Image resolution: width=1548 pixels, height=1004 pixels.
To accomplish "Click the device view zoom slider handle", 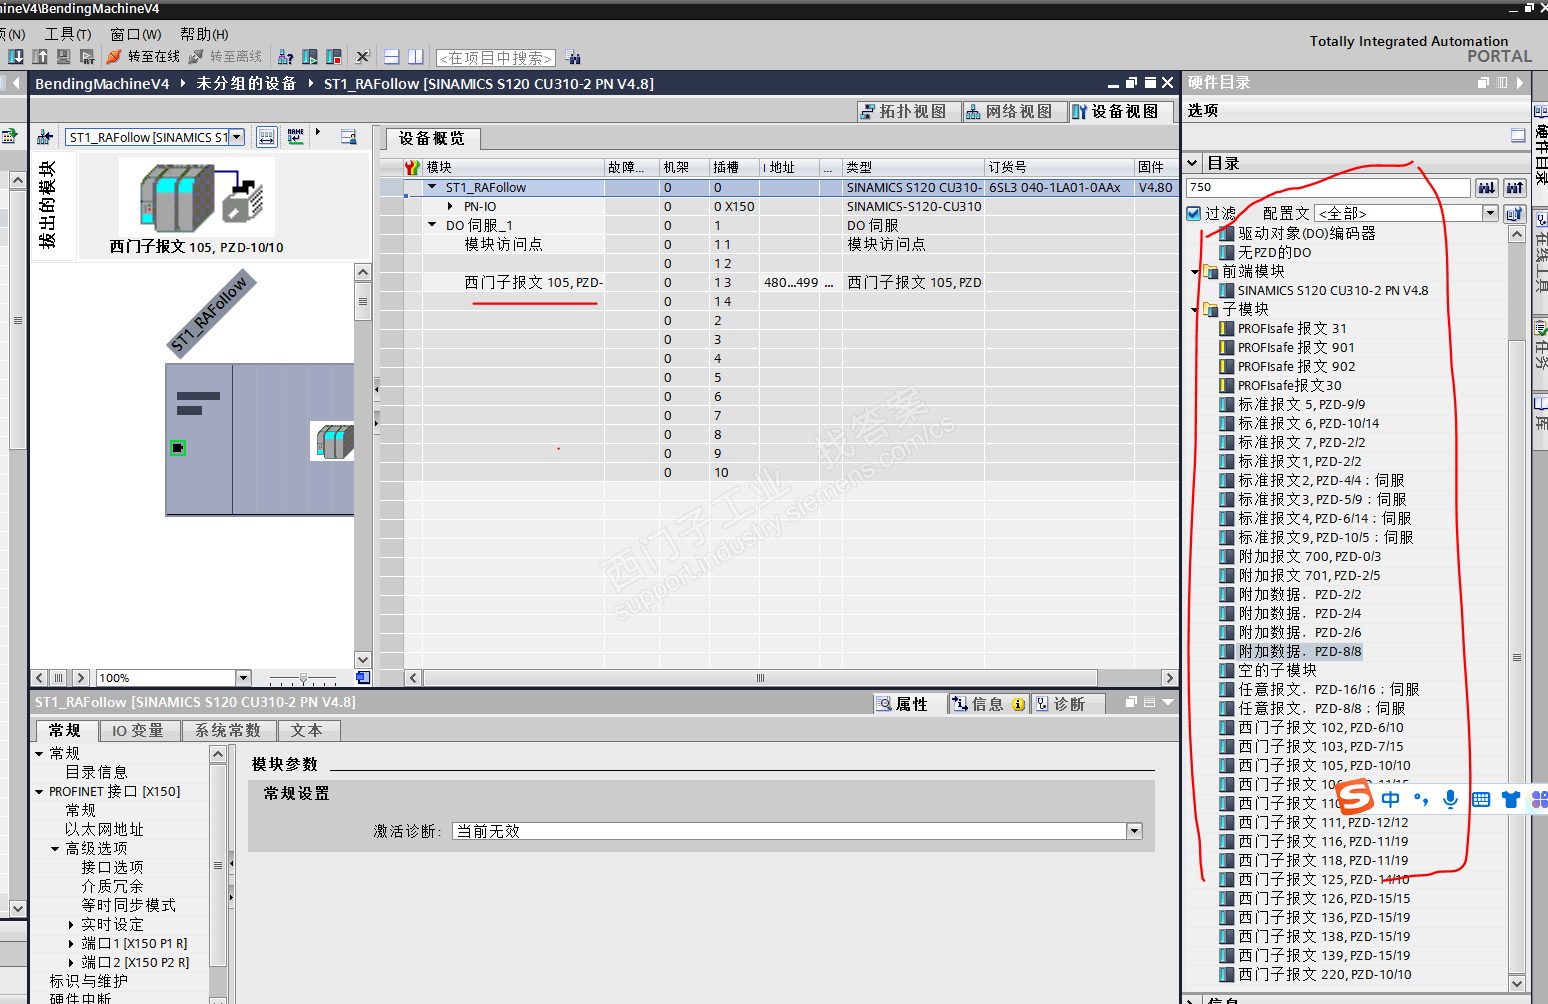I will pyautogui.click(x=303, y=678).
